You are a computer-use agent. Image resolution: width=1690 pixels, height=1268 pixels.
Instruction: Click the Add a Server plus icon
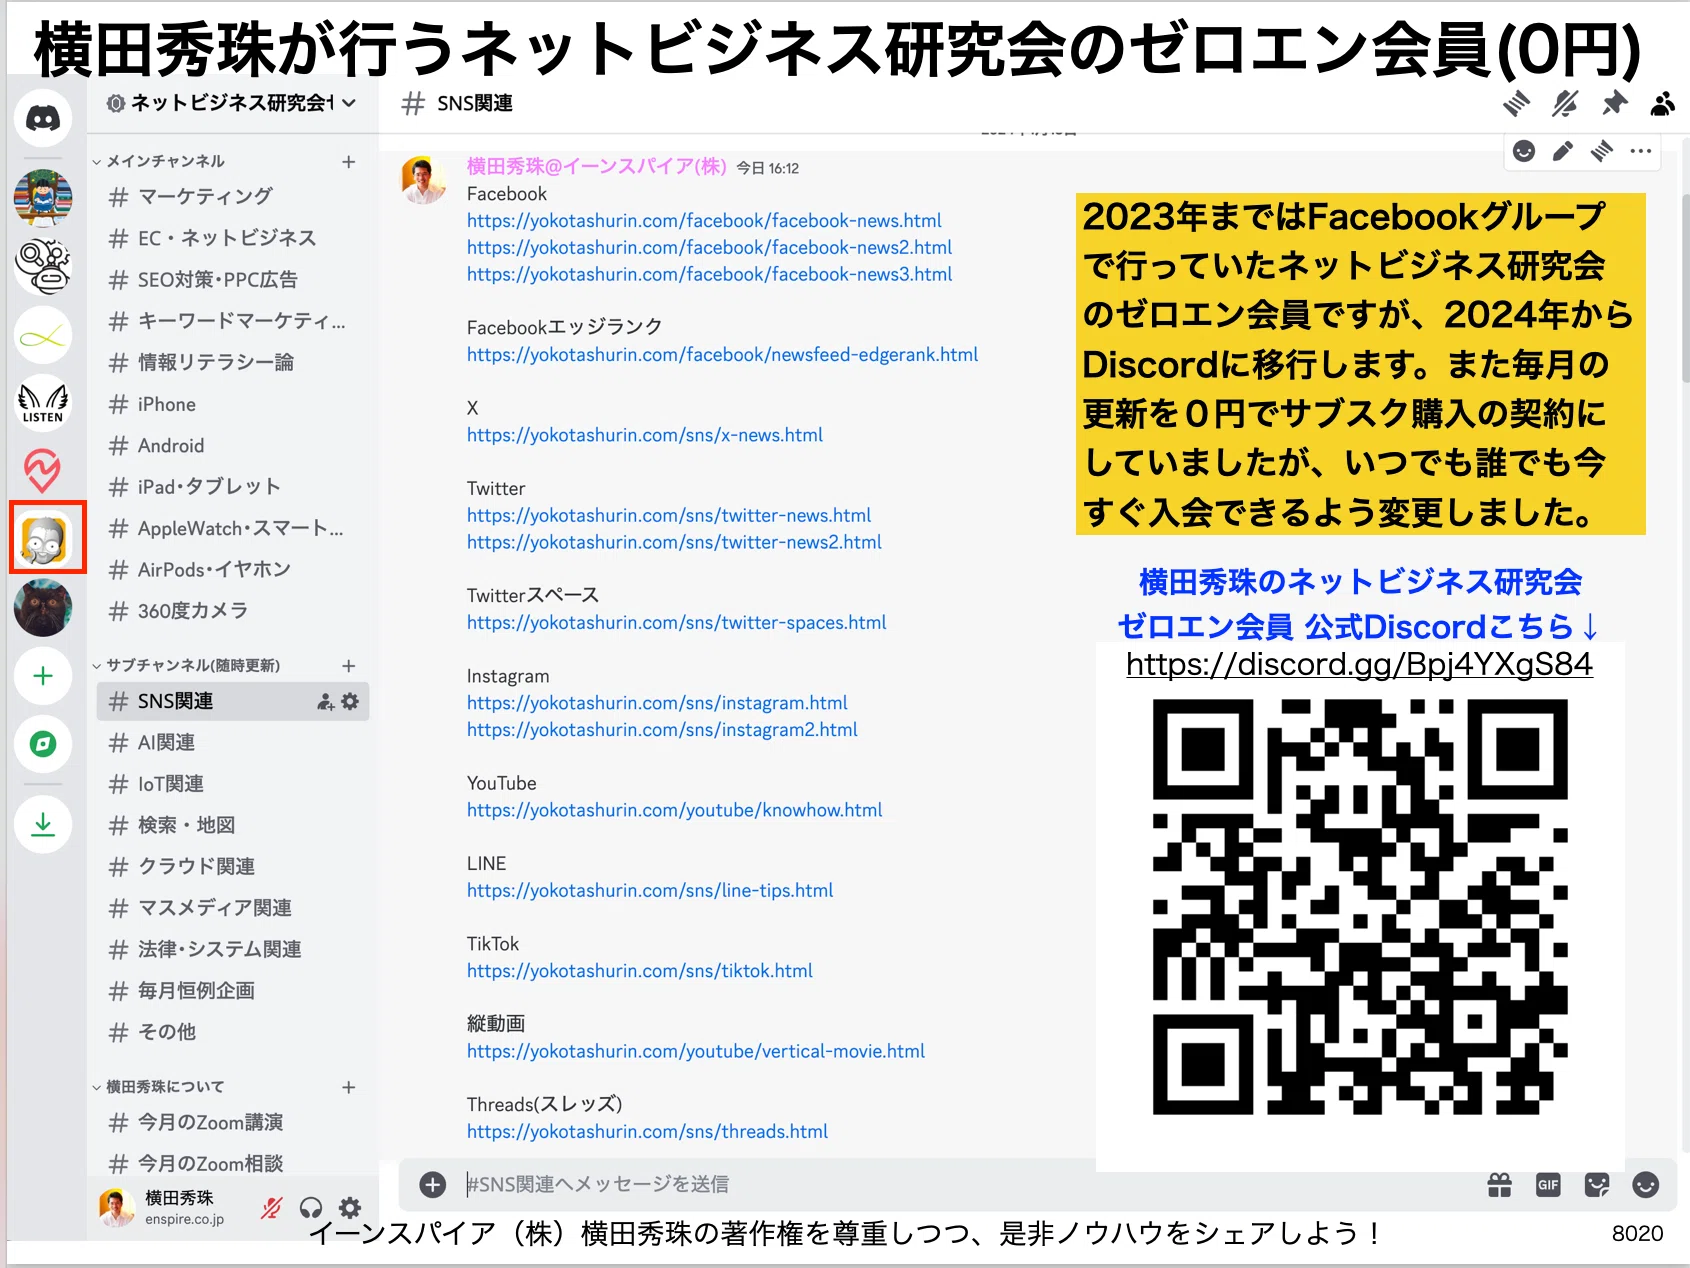[43, 676]
